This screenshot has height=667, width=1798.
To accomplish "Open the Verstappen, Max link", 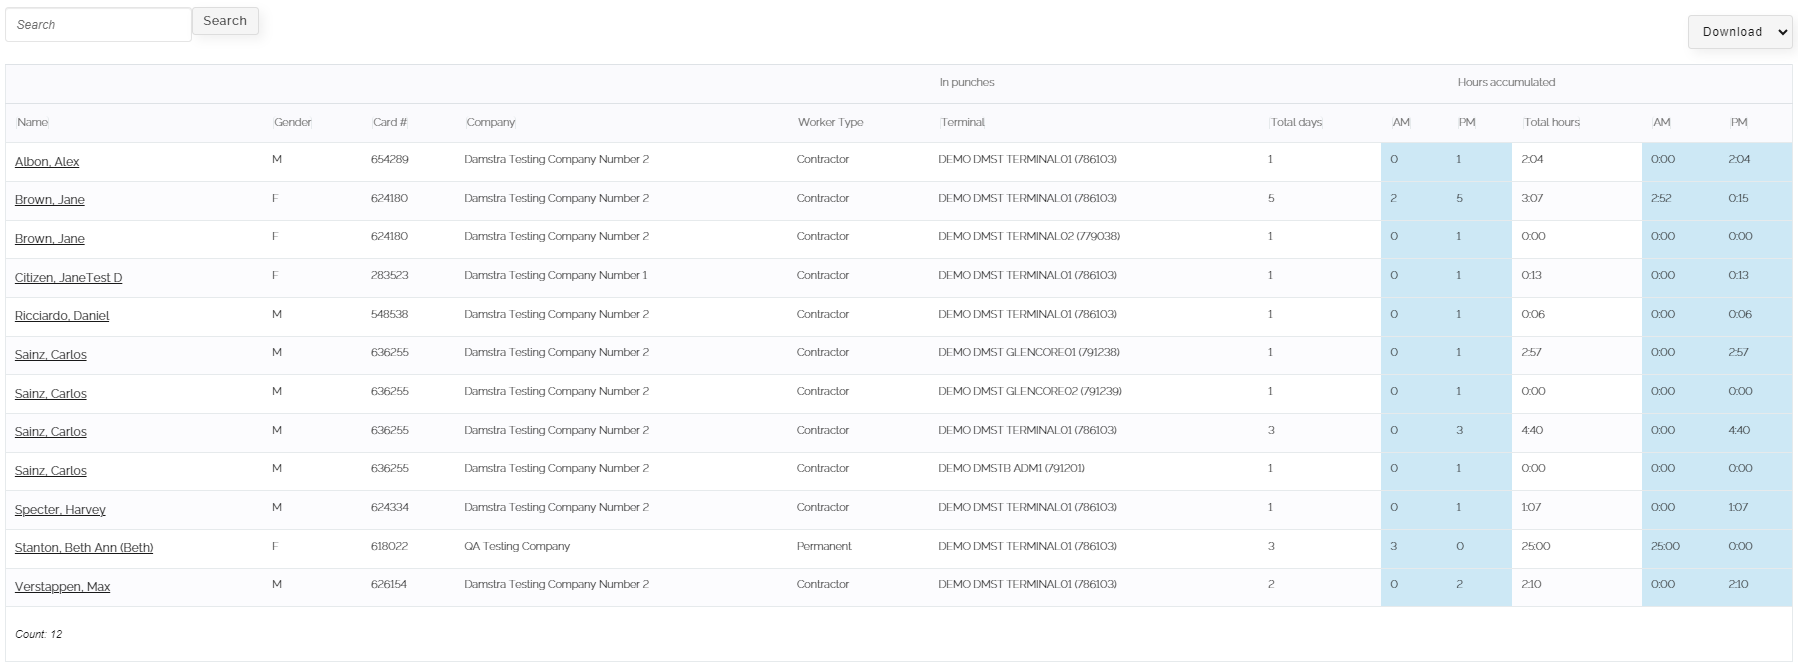I will (x=62, y=586).
